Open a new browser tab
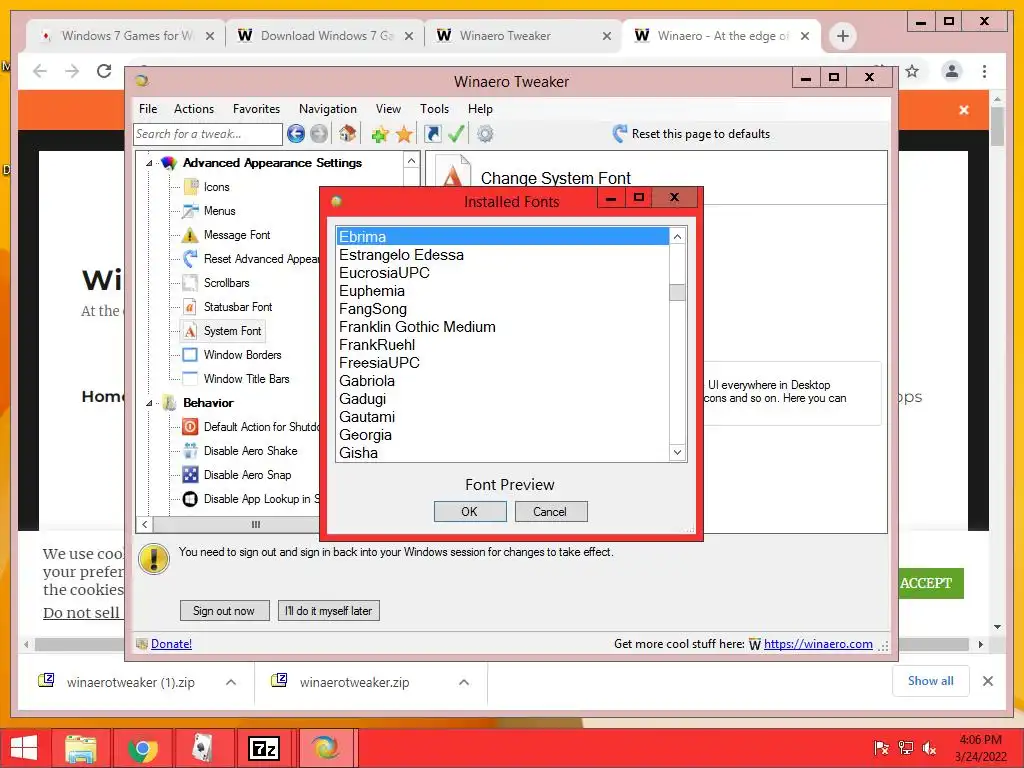The width and height of the screenshot is (1024, 768). (x=842, y=36)
